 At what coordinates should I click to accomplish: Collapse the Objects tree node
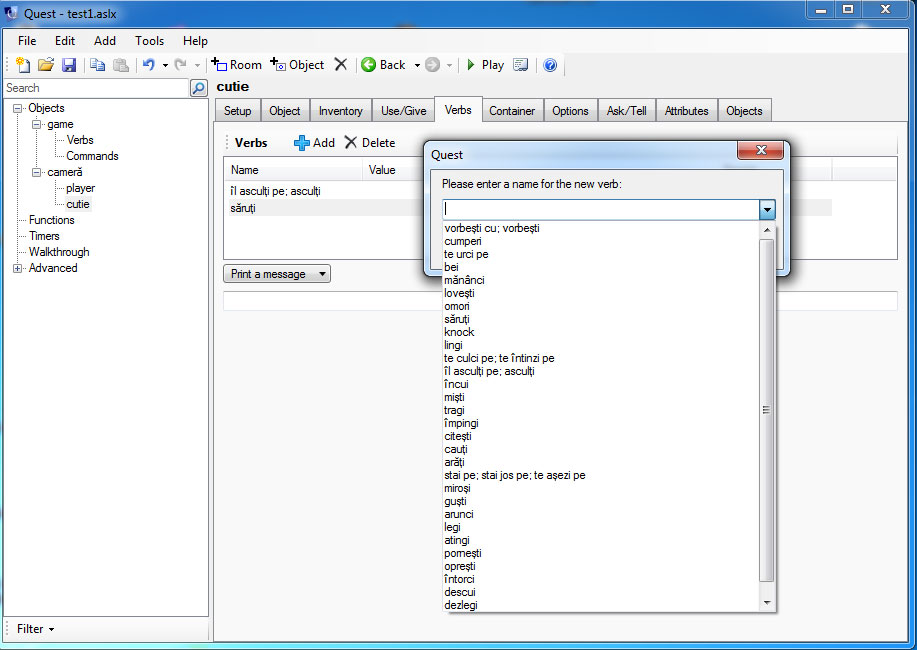tap(18, 108)
